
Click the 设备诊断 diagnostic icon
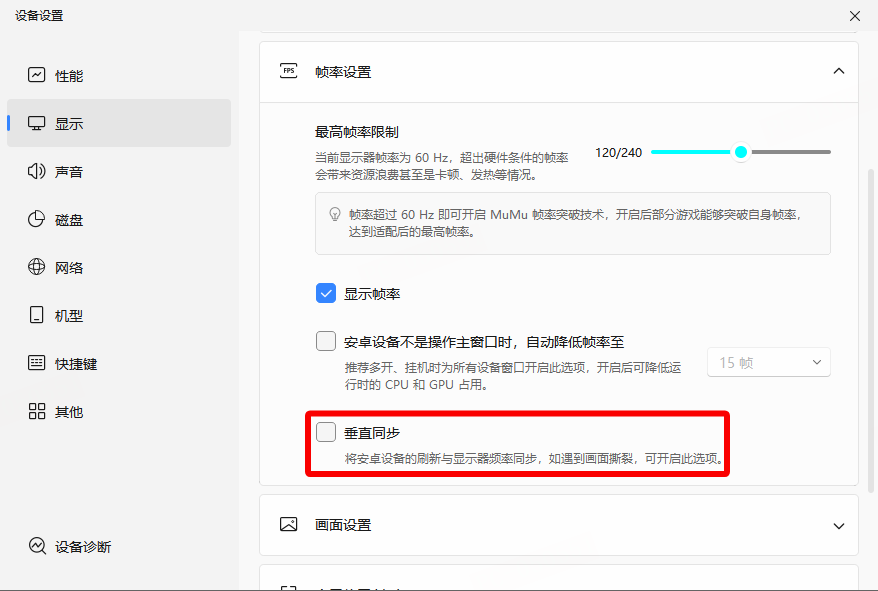[37, 546]
